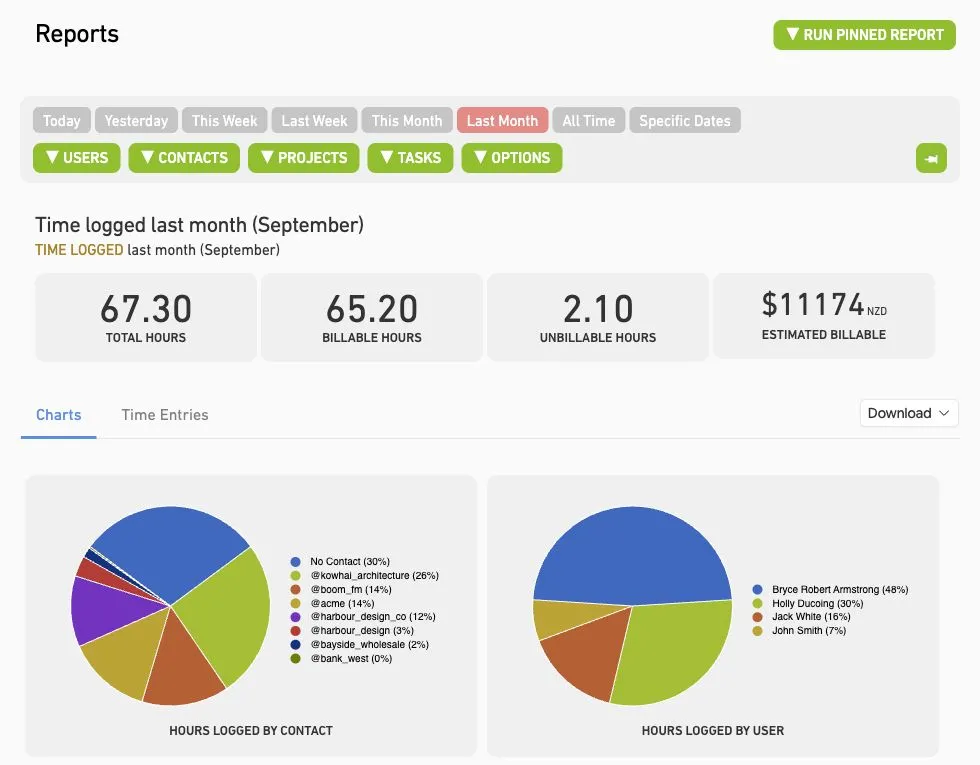Open the Tasks filter dropdown
The width and height of the screenshot is (980, 765).
(411, 158)
